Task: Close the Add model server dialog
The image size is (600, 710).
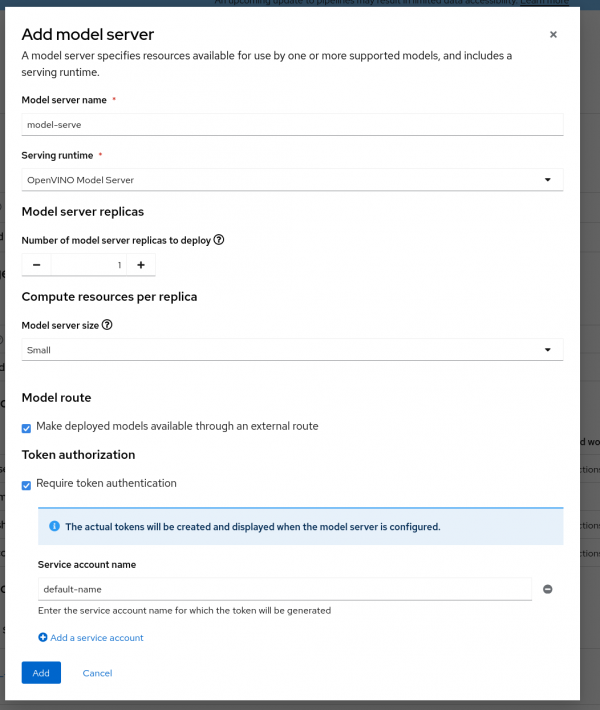Action: click(x=553, y=35)
